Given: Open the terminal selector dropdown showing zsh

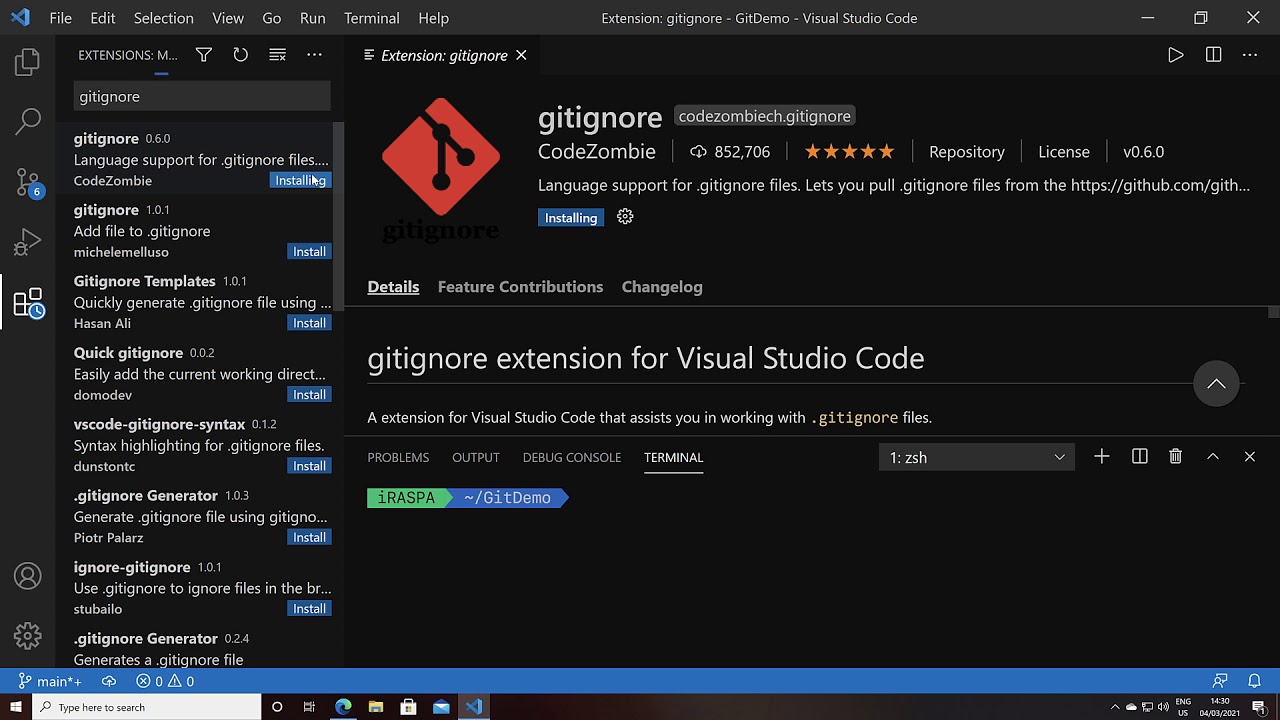Looking at the screenshot, I should tap(977, 457).
